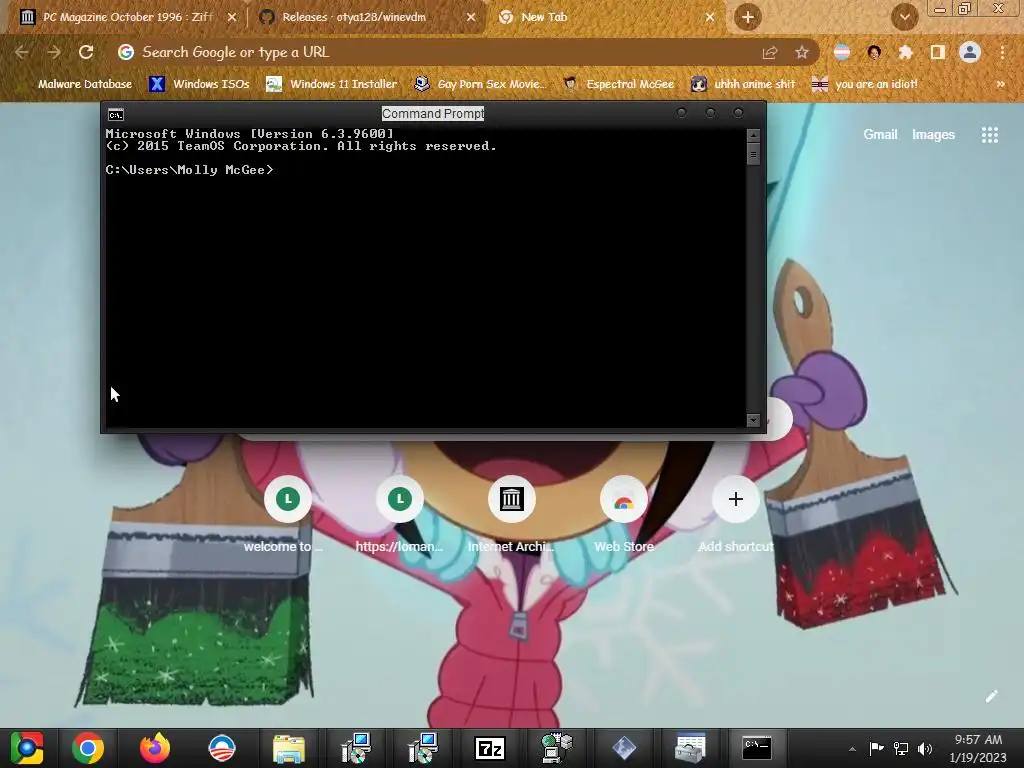Launch Google Chrome from the taskbar

coord(88,748)
